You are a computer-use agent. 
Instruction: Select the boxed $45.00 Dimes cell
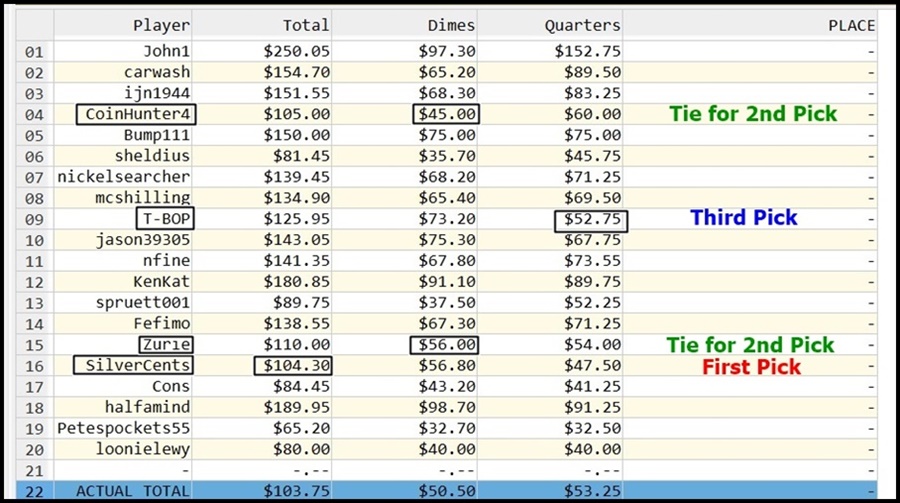click(446, 114)
